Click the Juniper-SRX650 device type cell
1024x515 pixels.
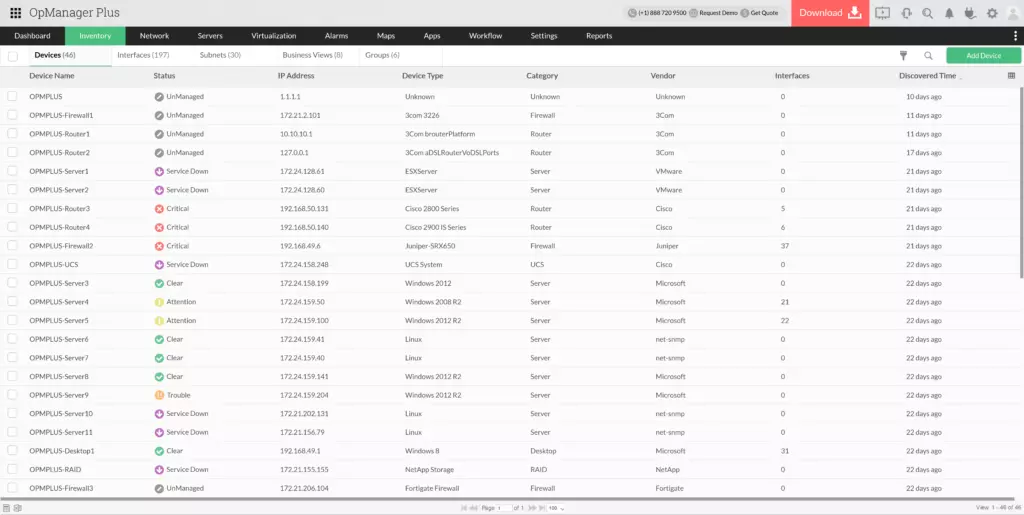pos(430,246)
